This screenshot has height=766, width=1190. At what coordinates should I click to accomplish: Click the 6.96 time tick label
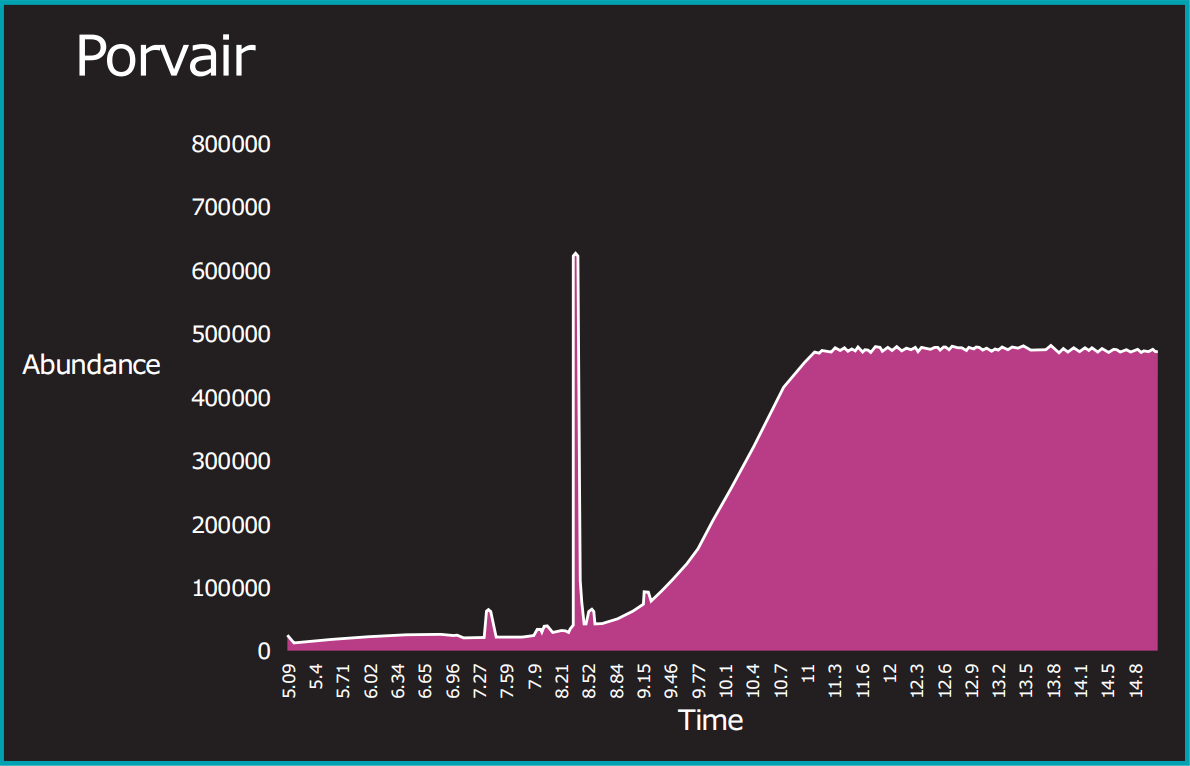click(x=452, y=681)
